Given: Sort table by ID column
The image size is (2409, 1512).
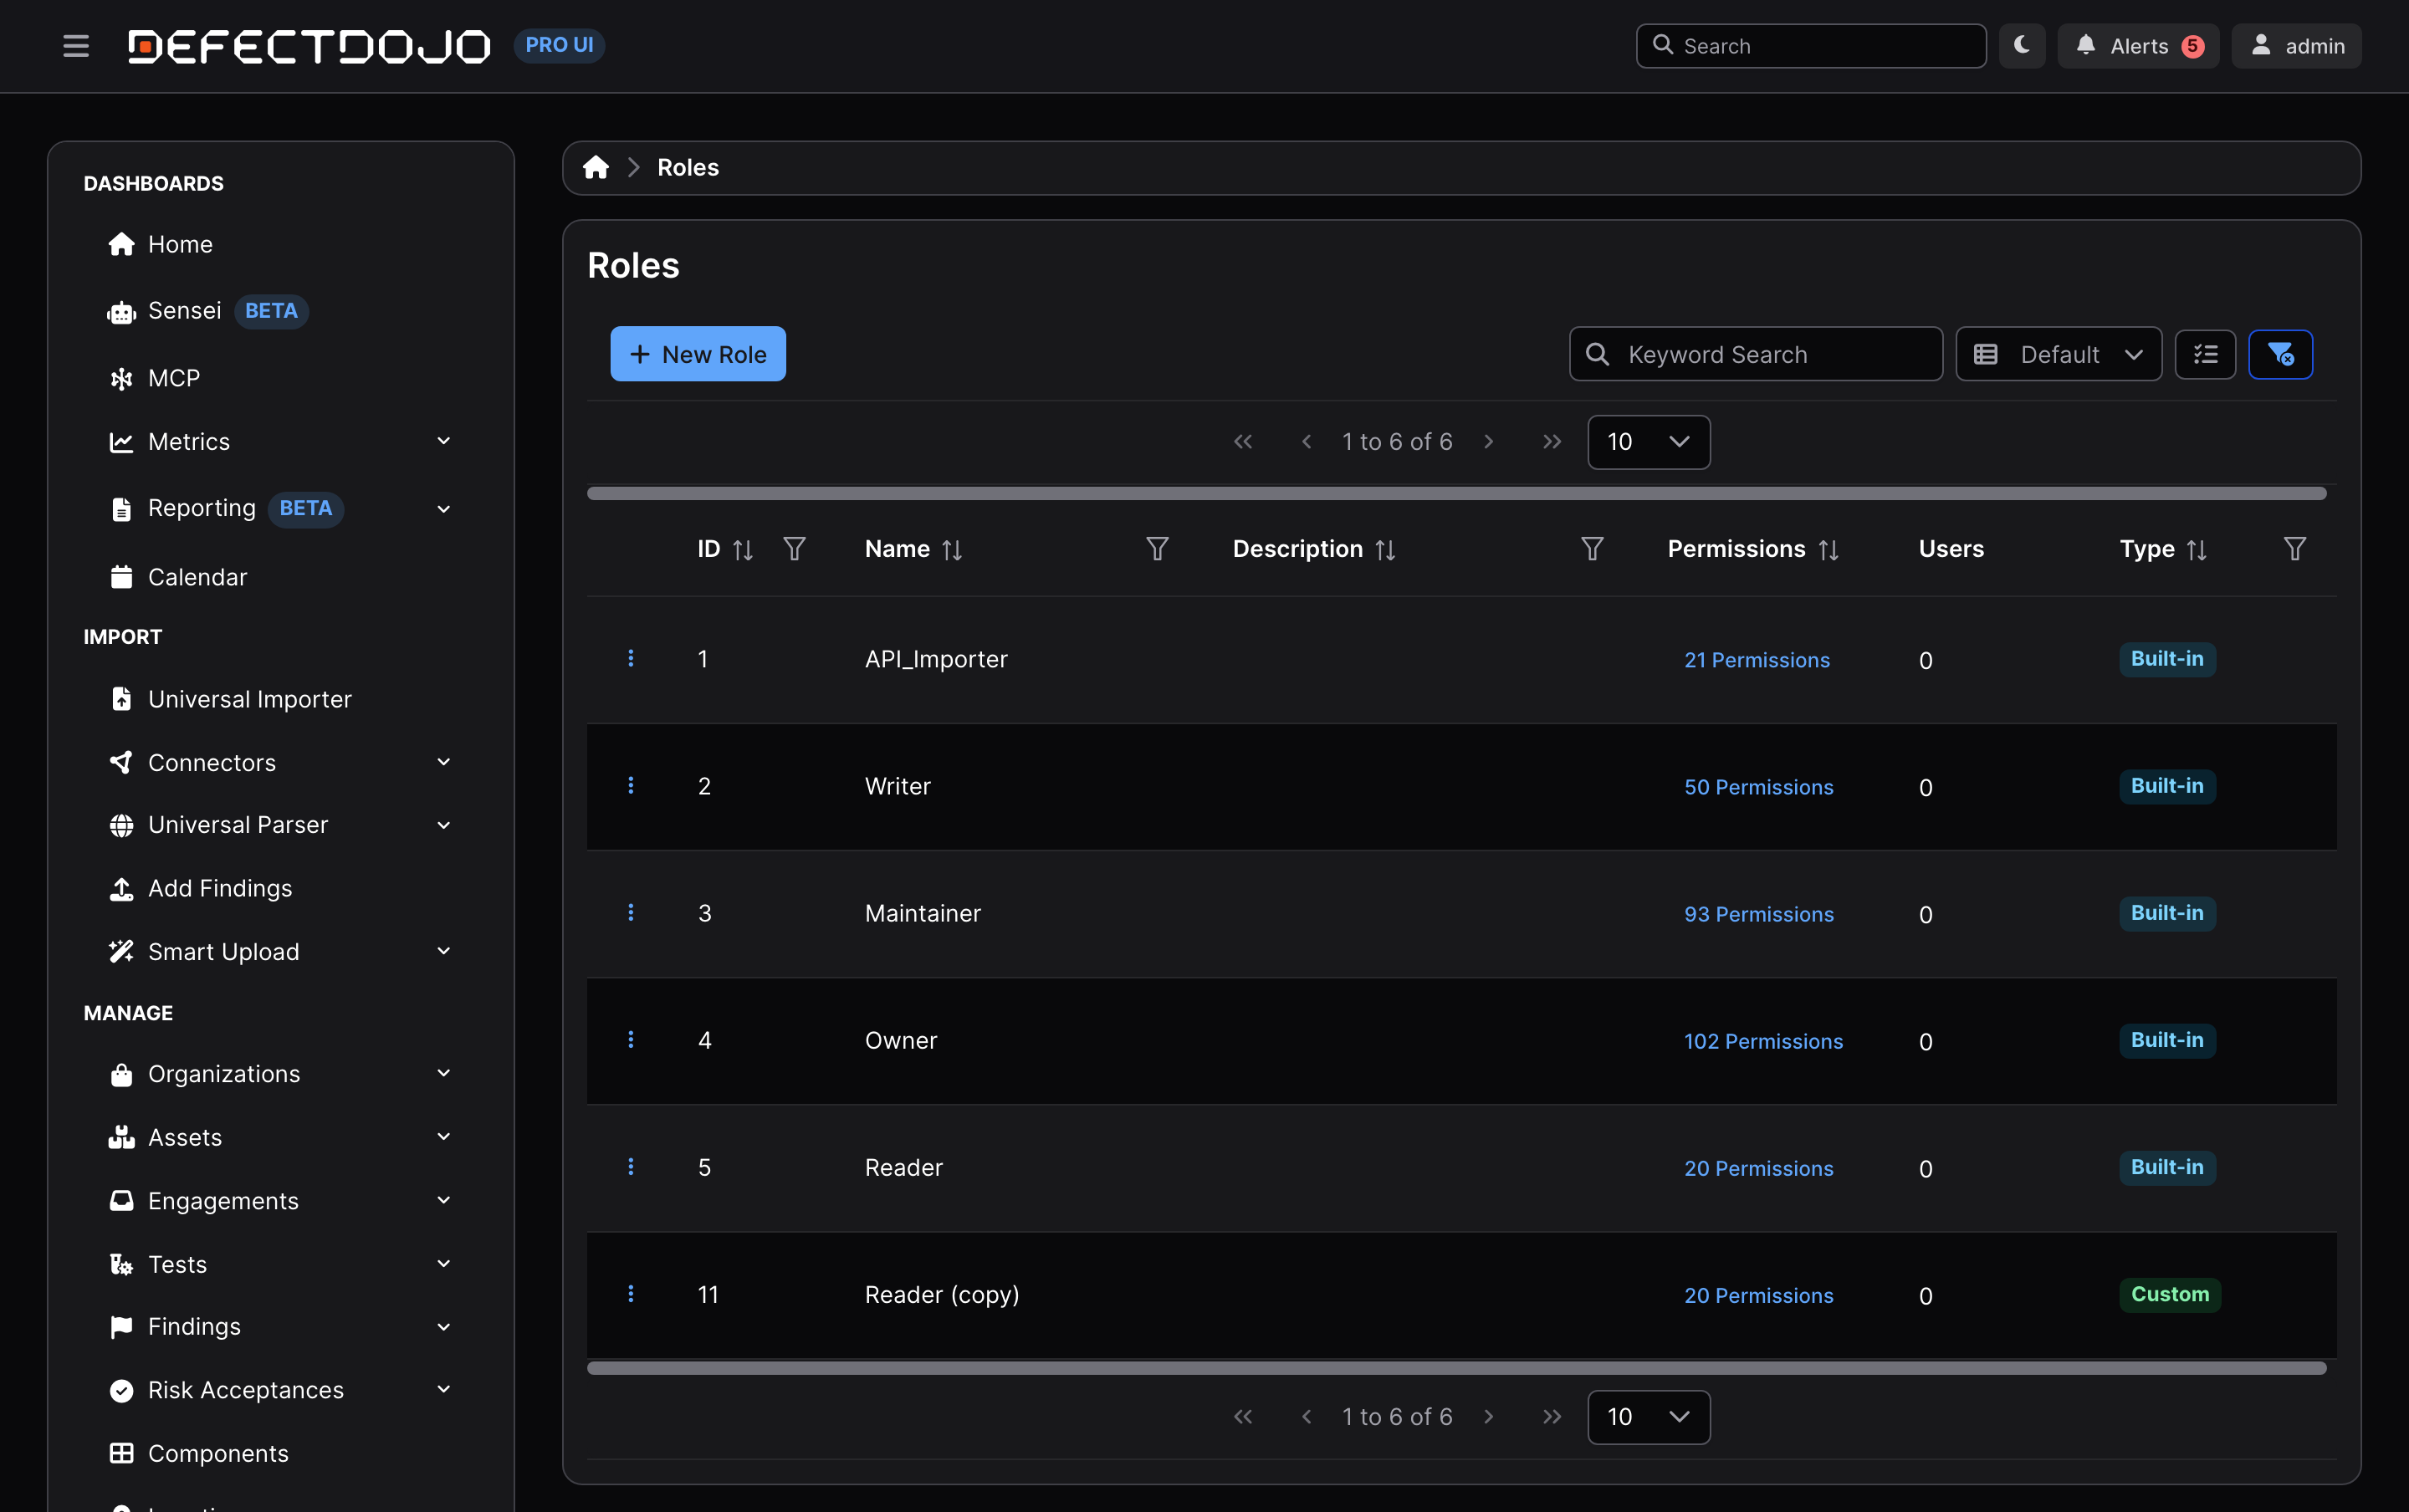Looking at the screenshot, I should coord(742,550).
